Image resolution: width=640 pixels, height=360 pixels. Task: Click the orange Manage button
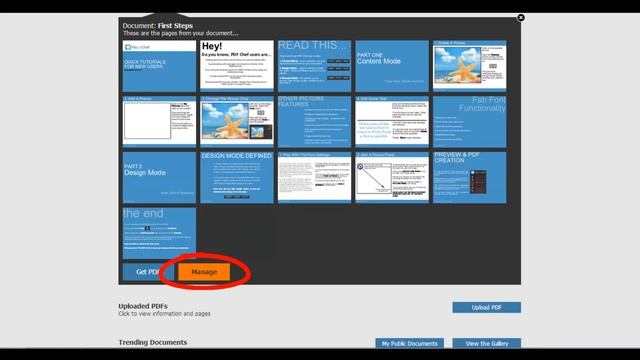point(204,272)
